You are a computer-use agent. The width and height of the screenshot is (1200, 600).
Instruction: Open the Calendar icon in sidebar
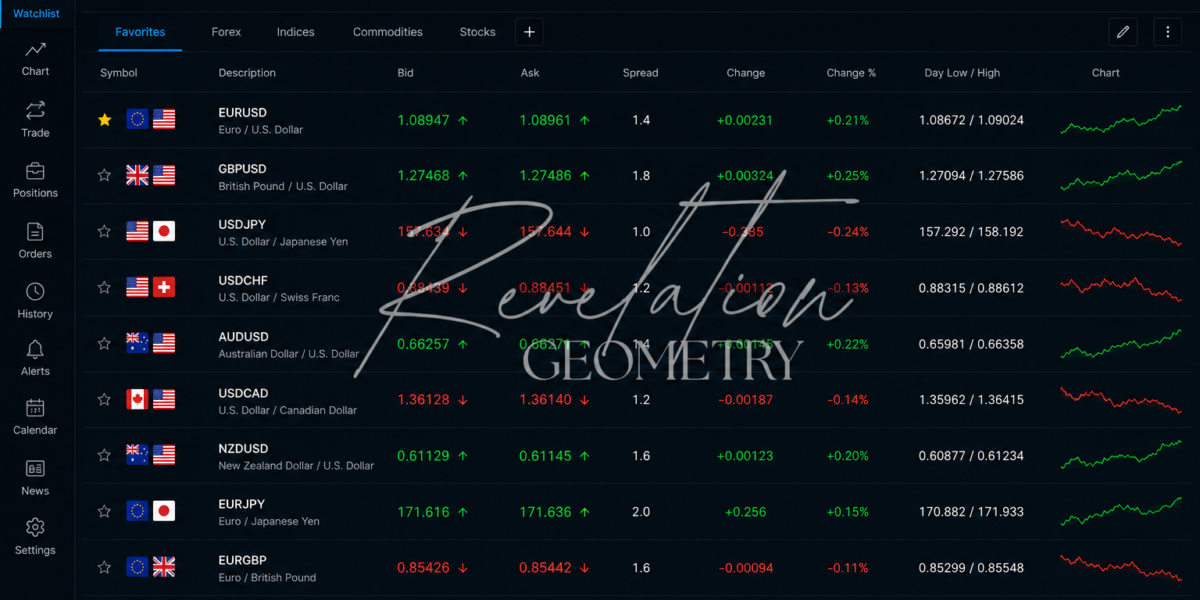point(35,407)
